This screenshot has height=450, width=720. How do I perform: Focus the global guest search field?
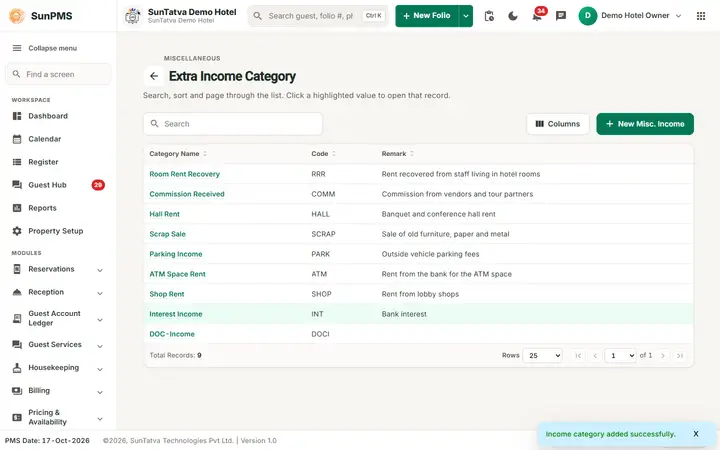tap(318, 16)
